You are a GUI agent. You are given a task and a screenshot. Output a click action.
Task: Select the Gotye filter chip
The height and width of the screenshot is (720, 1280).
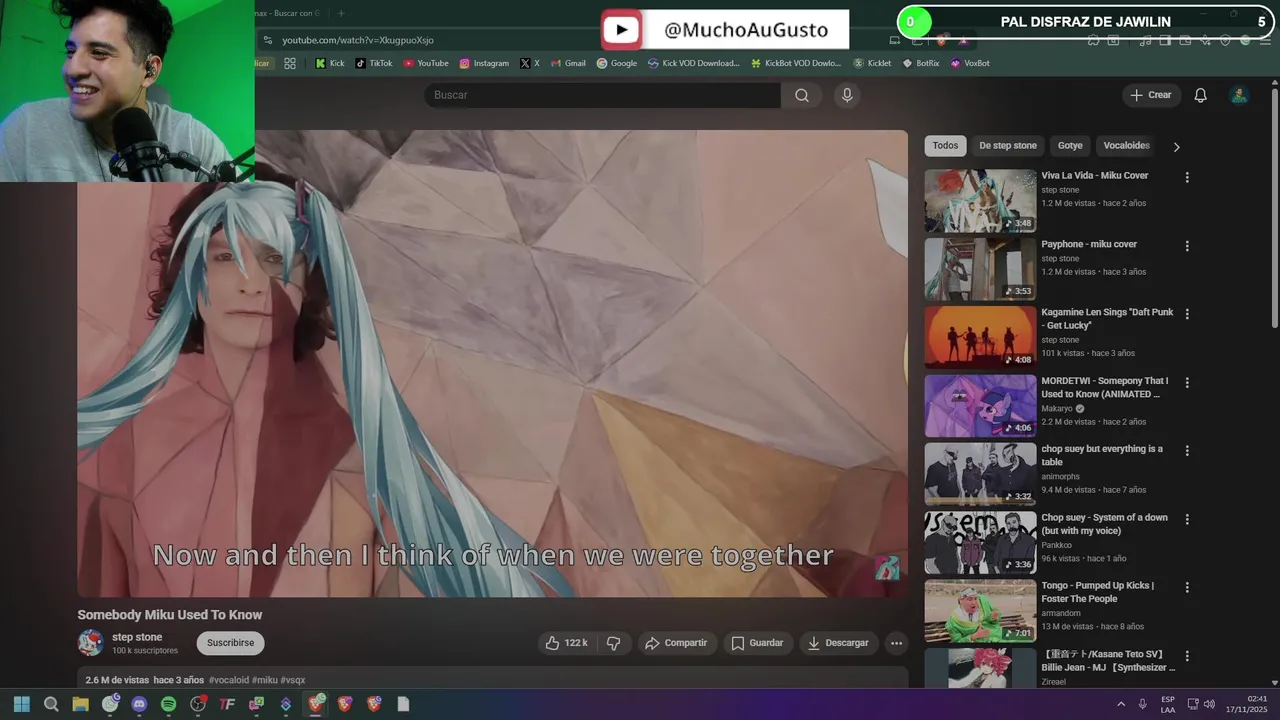tap(1070, 146)
